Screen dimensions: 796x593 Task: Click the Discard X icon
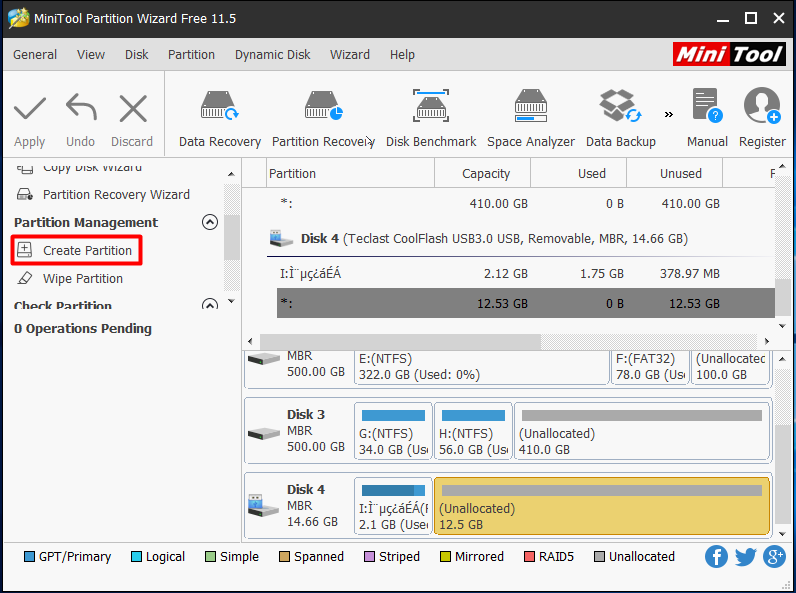[132, 108]
